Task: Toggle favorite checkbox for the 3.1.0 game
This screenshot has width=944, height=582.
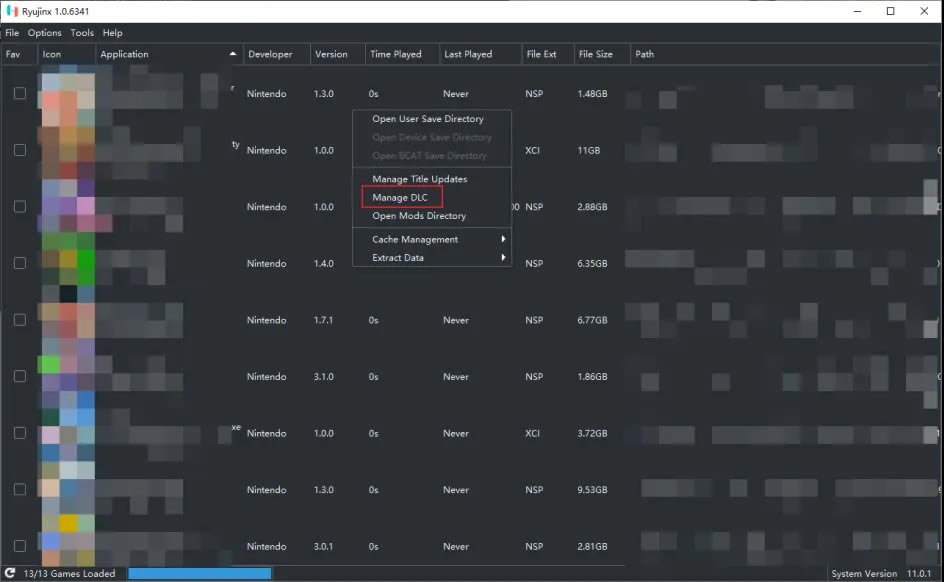Action: (x=19, y=376)
